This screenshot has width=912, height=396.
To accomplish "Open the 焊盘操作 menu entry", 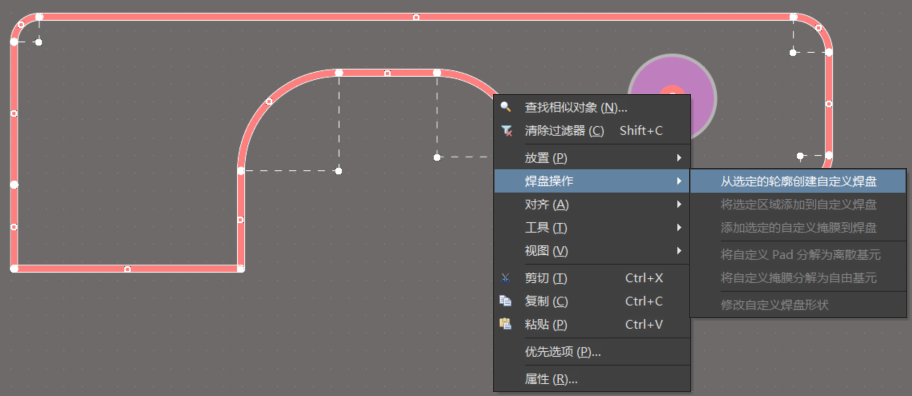I will [x=592, y=181].
